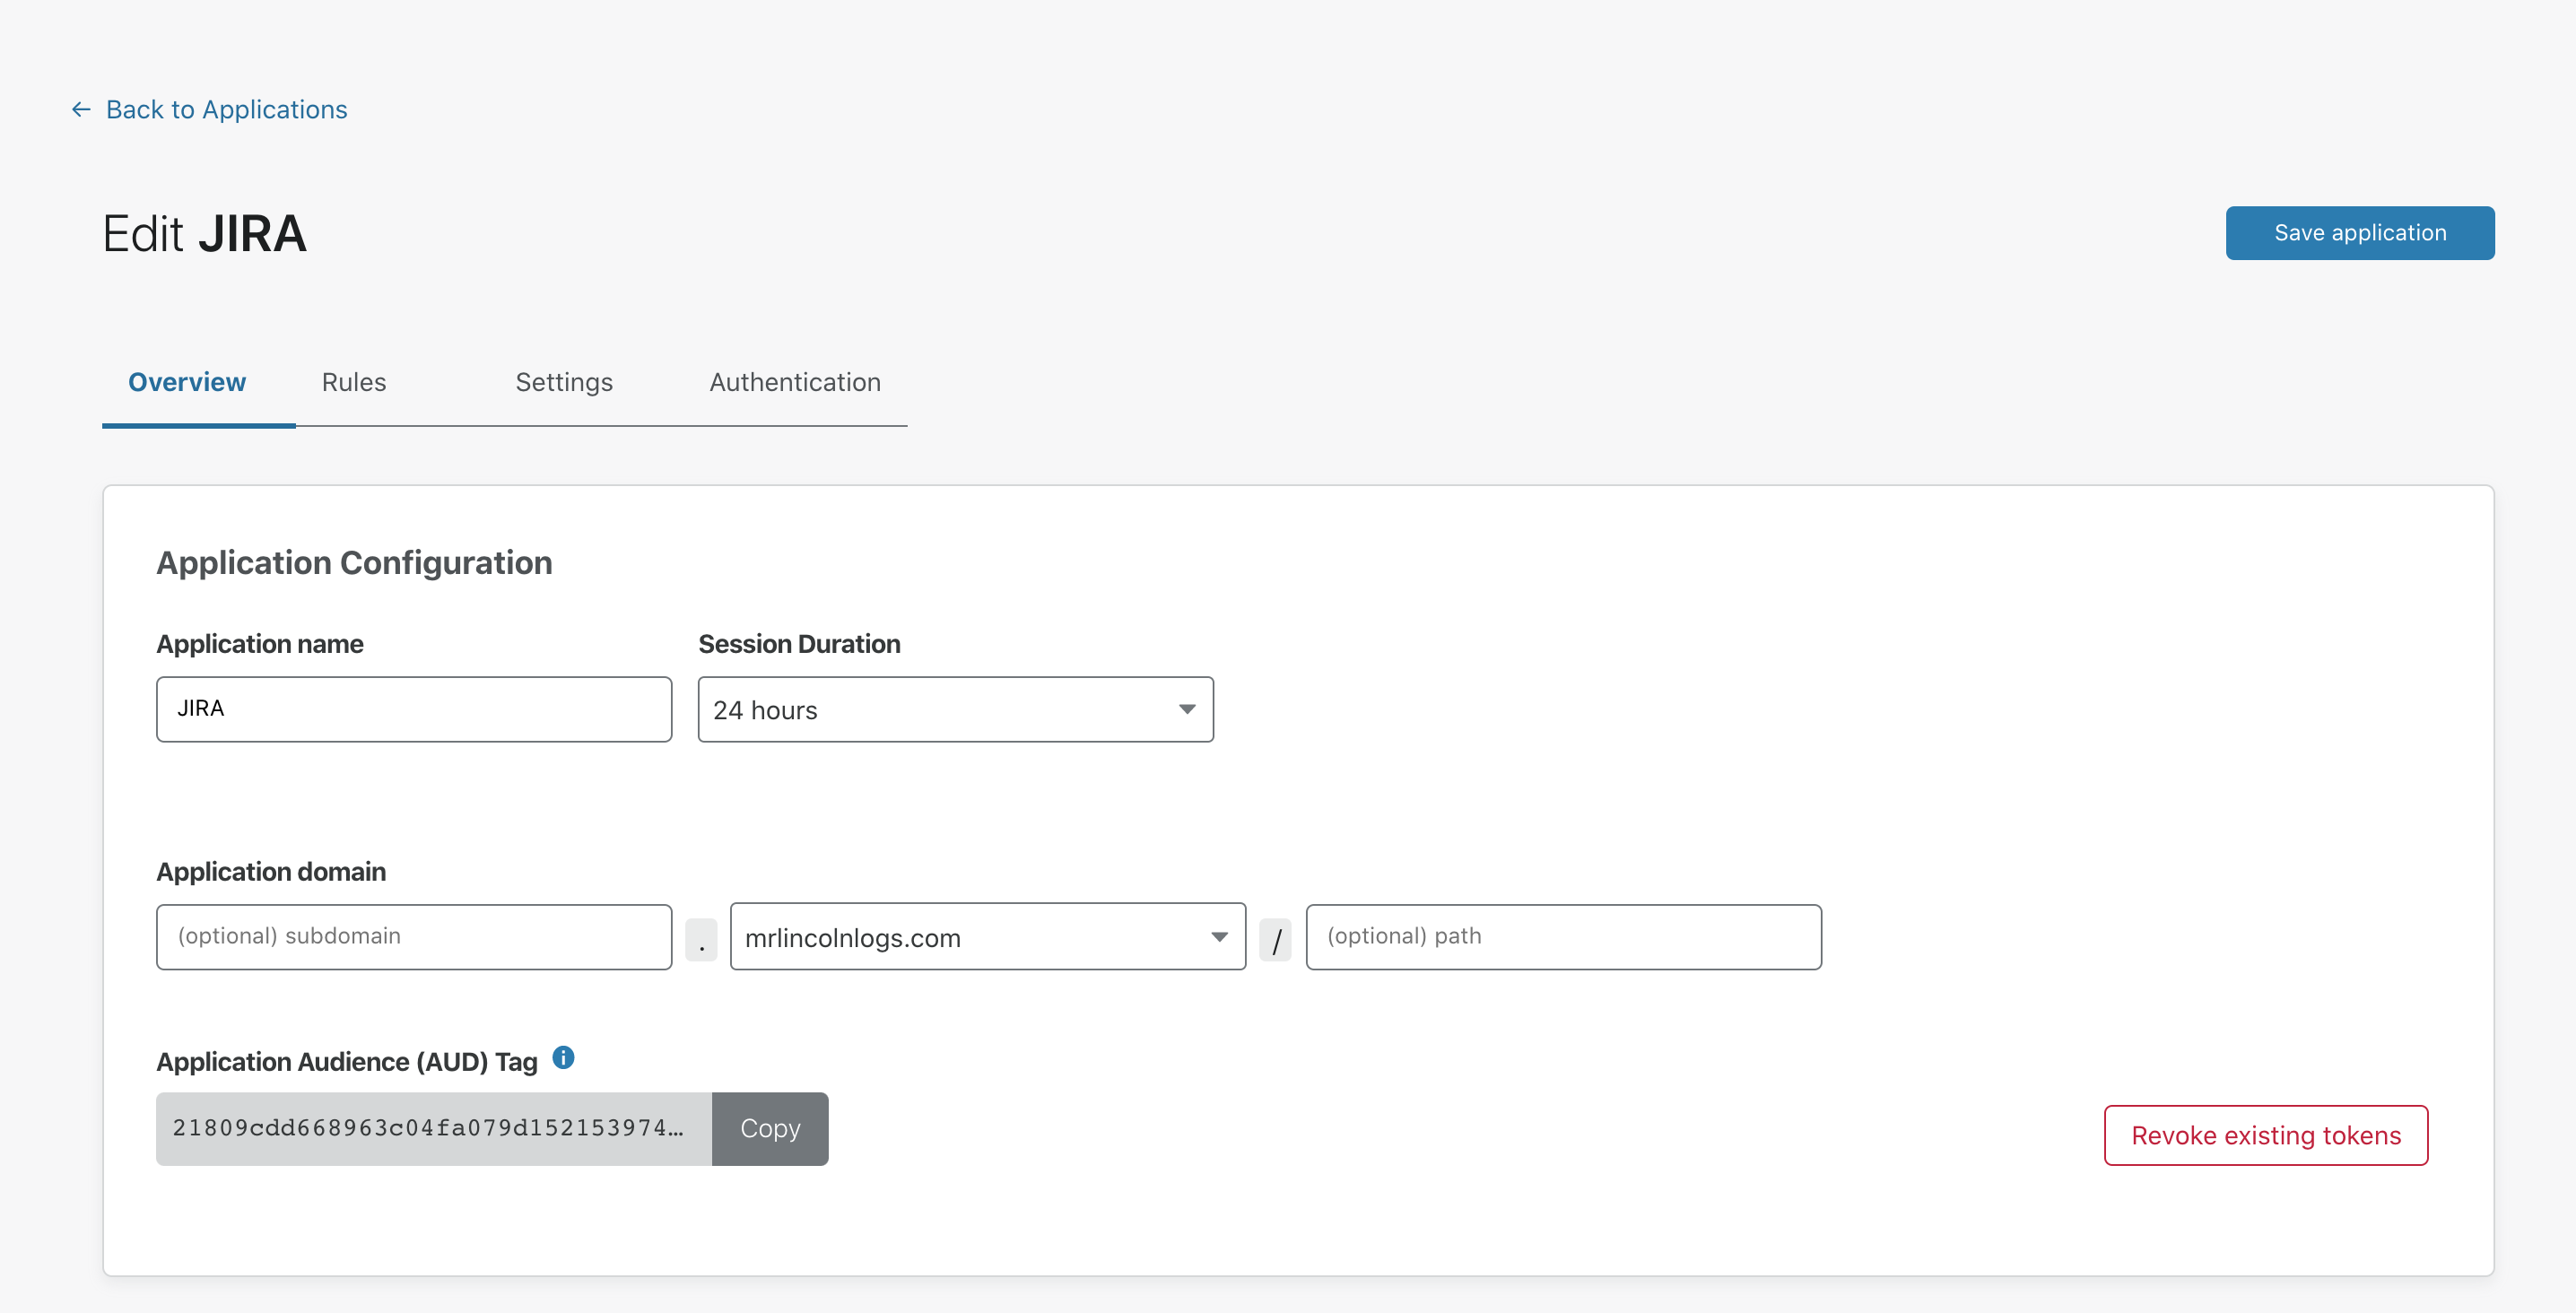
Task: Click the optional path input
Action: coord(1562,936)
